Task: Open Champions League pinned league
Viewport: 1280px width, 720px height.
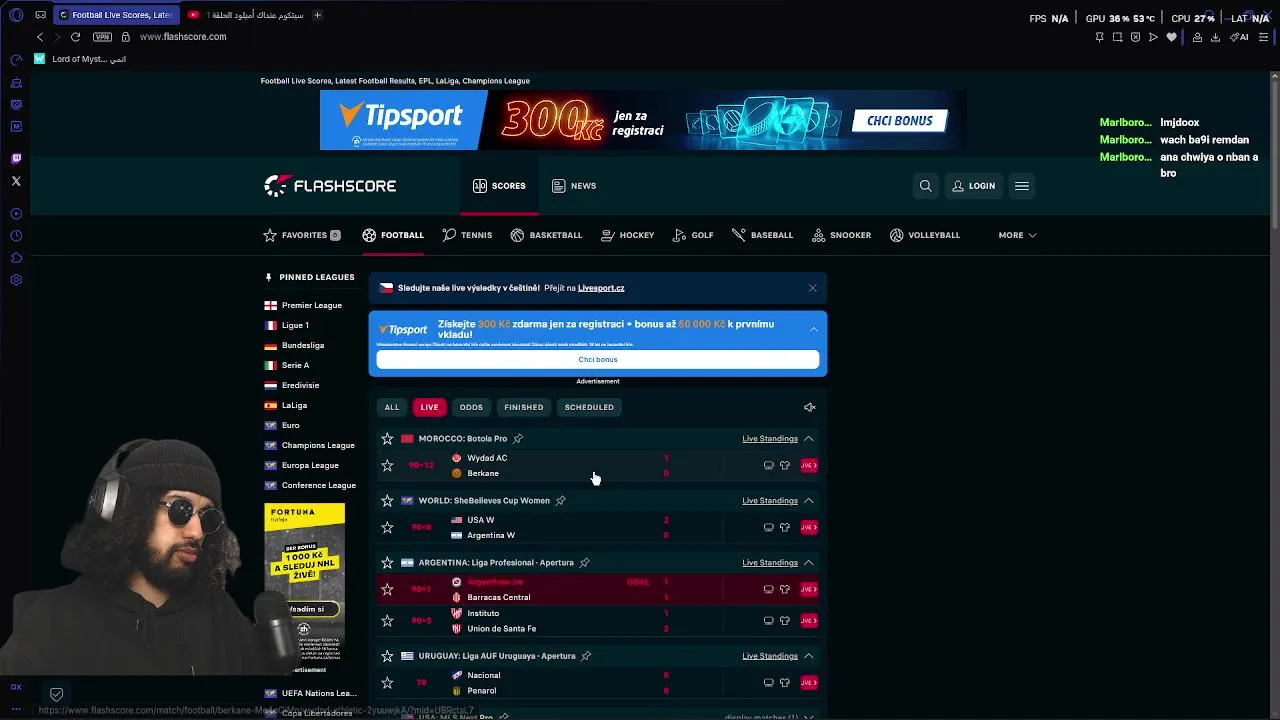Action: (309, 445)
